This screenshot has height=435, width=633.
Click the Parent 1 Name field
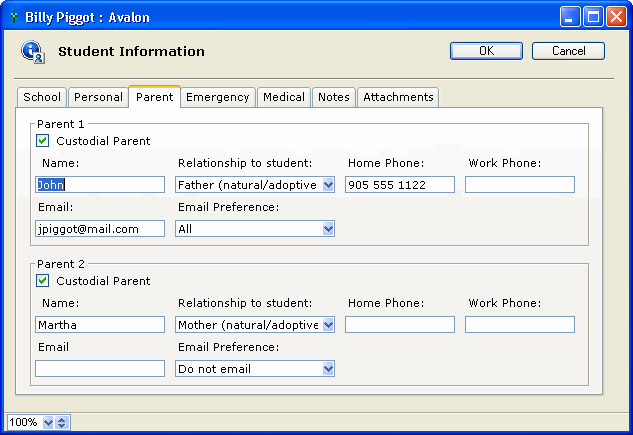tap(100, 185)
